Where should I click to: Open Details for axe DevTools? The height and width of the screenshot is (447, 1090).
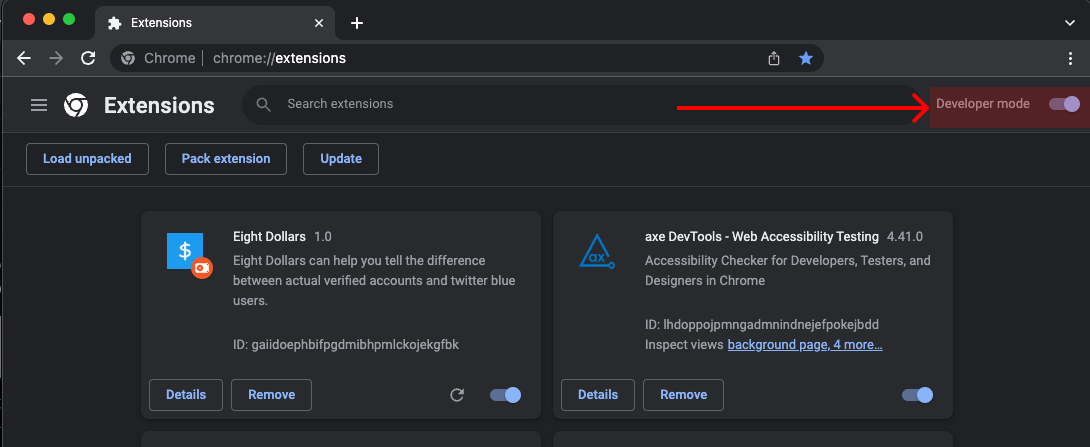click(598, 395)
